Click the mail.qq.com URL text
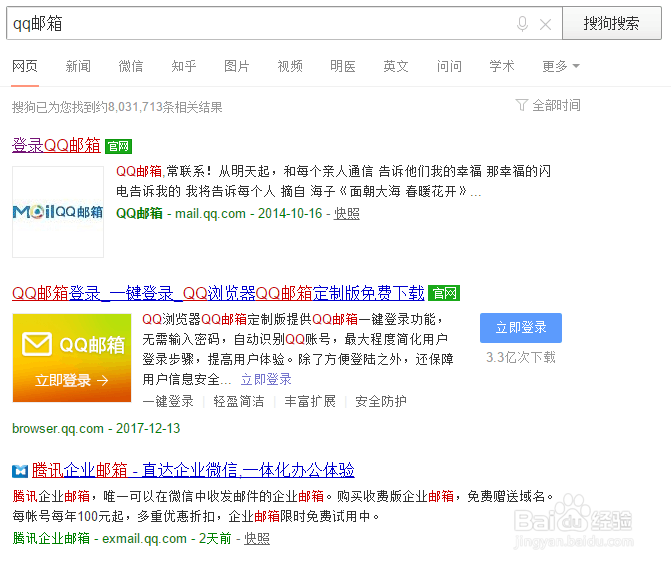 211,214
